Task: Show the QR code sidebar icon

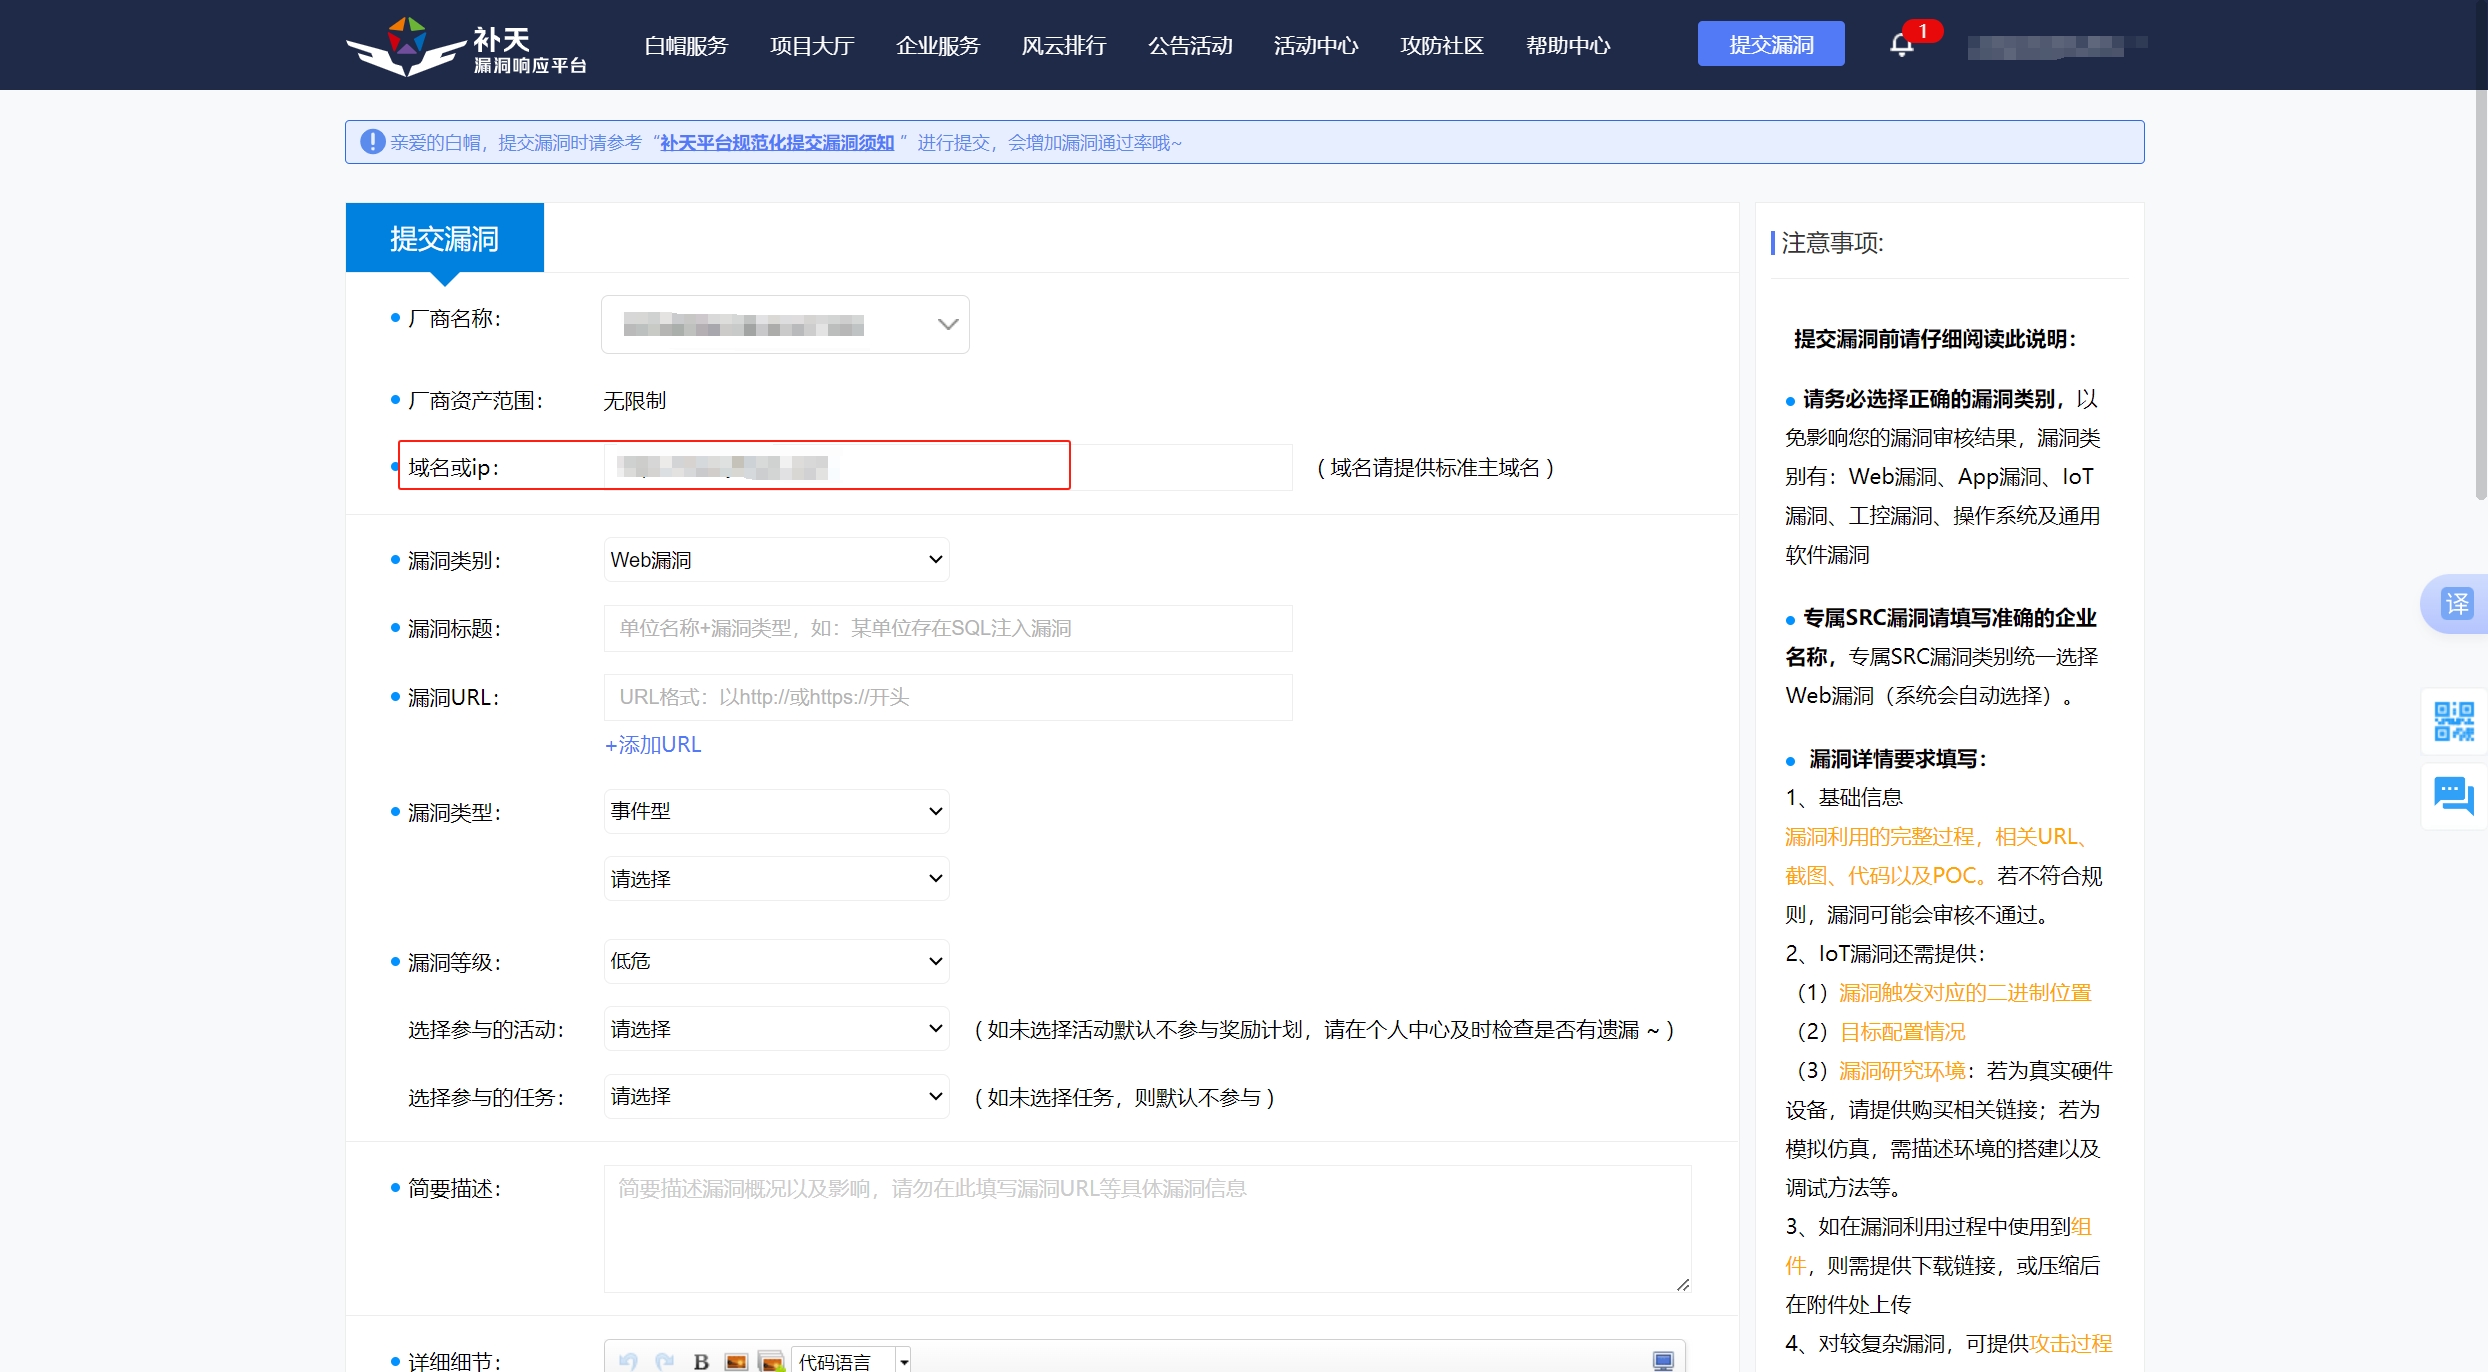Action: (2453, 721)
